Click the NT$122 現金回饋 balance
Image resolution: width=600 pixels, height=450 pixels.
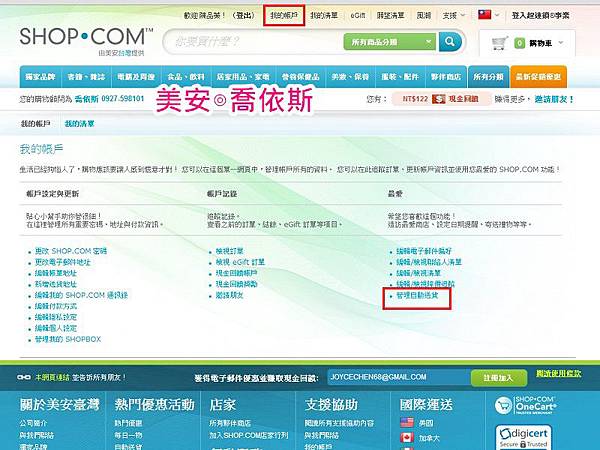(440, 99)
